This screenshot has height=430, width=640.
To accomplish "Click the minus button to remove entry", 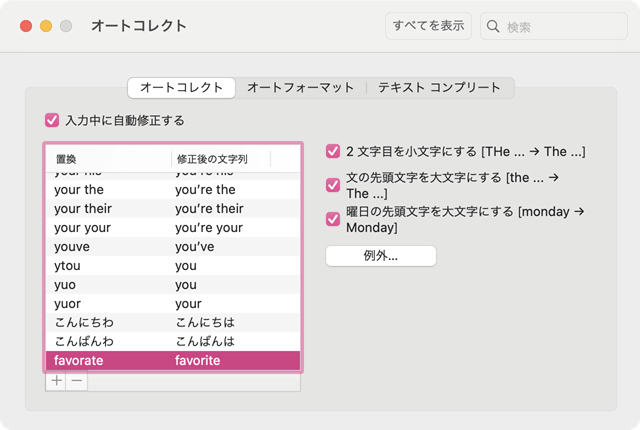I will pos(77,381).
